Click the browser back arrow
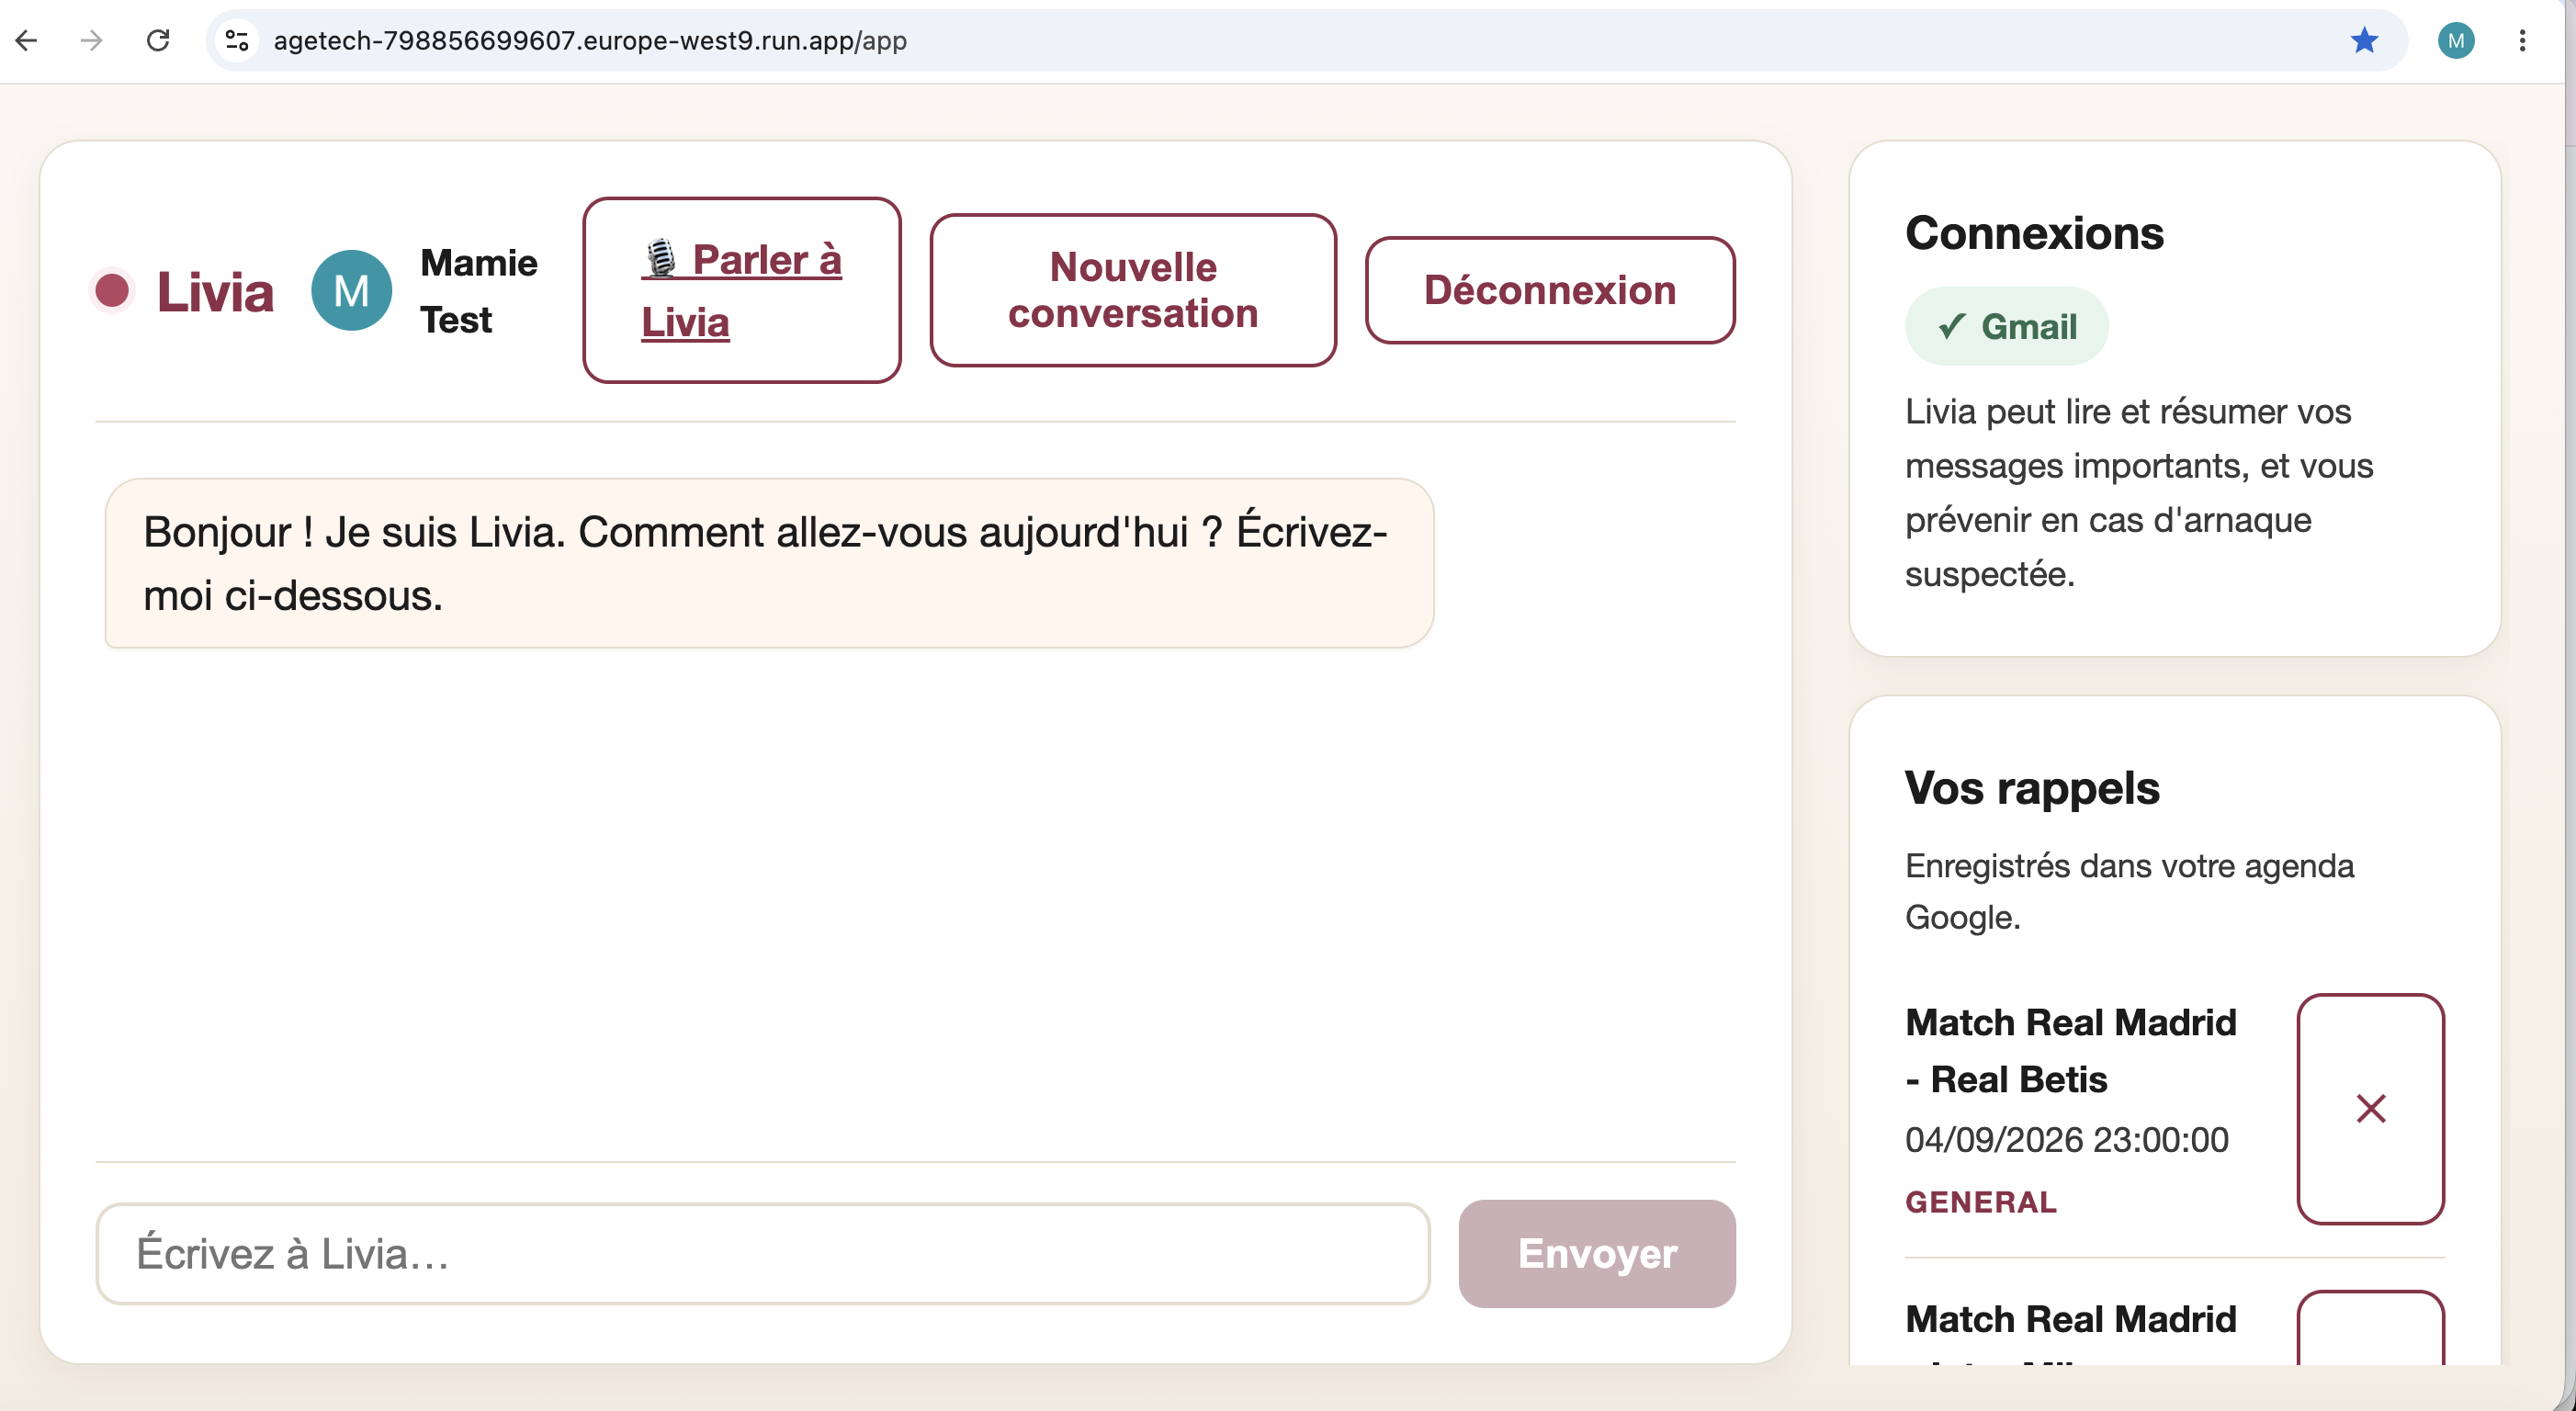 pyautogui.click(x=27, y=40)
